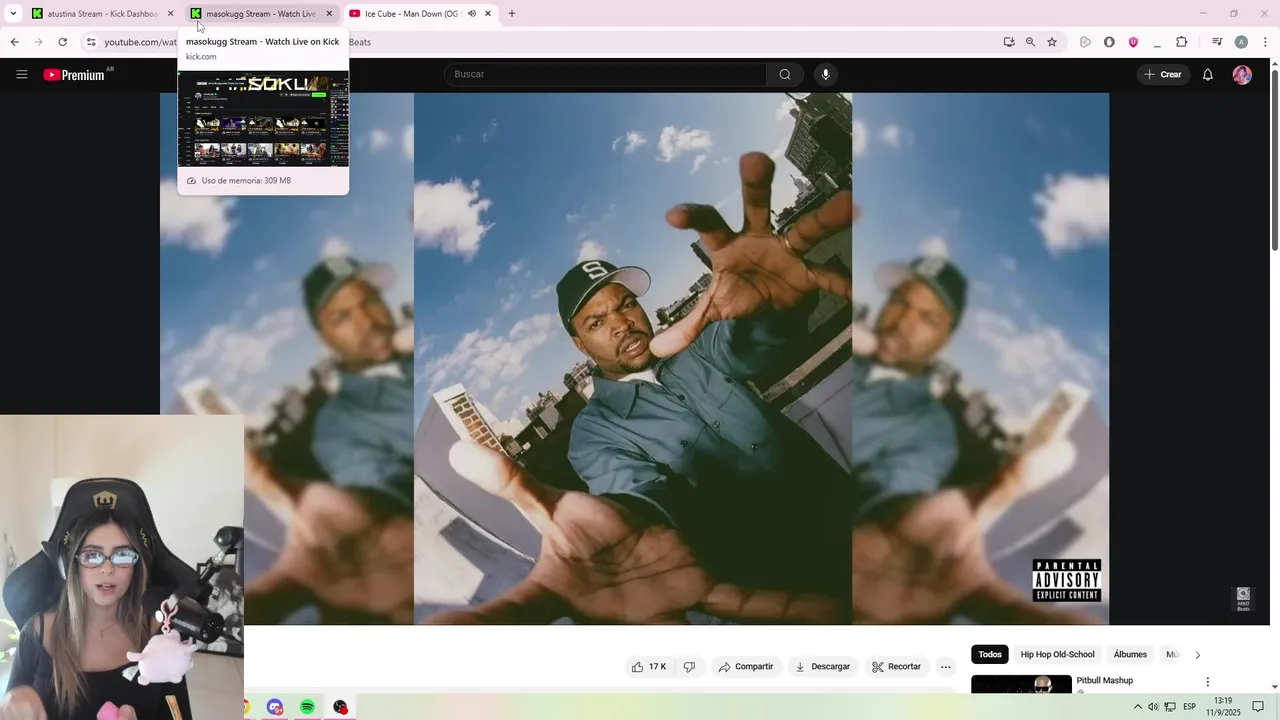The width and height of the screenshot is (1280, 720).
Task: Select the Álbumes filter chip
Action: [1130, 655]
